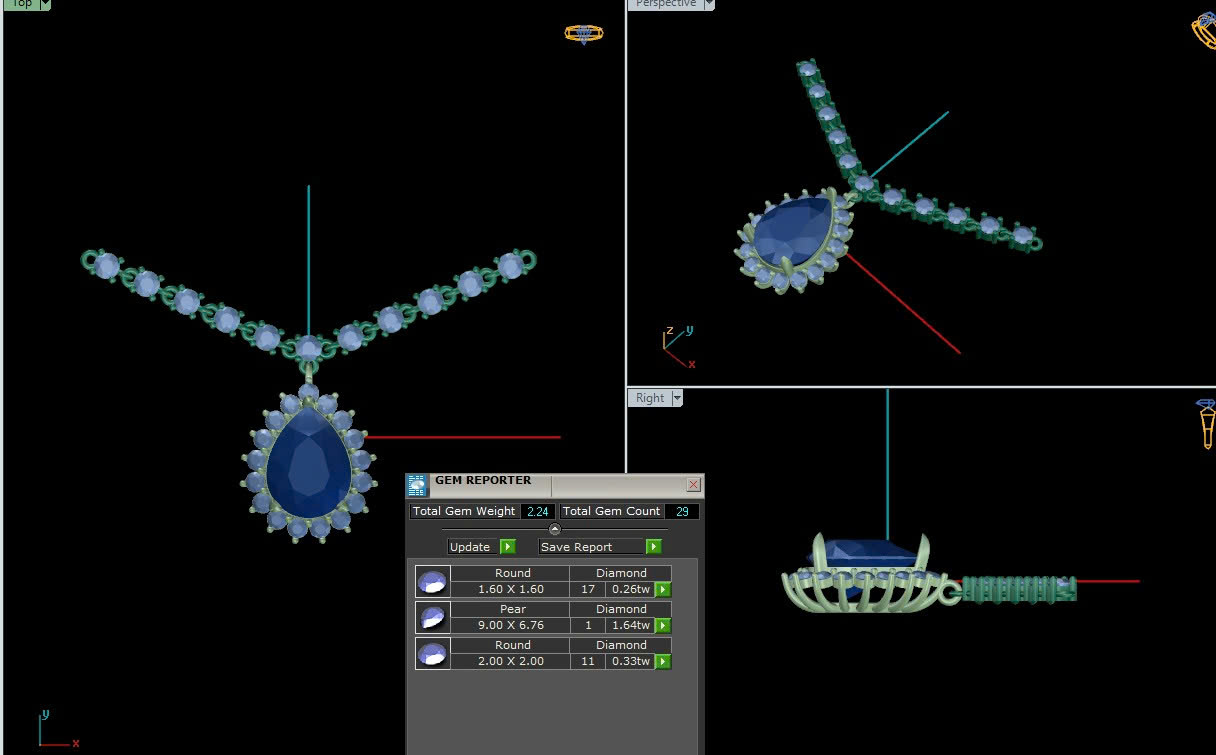This screenshot has height=755, width=1216.
Task: Click the green arrow next to Update
Action: [x=508, y=547]
